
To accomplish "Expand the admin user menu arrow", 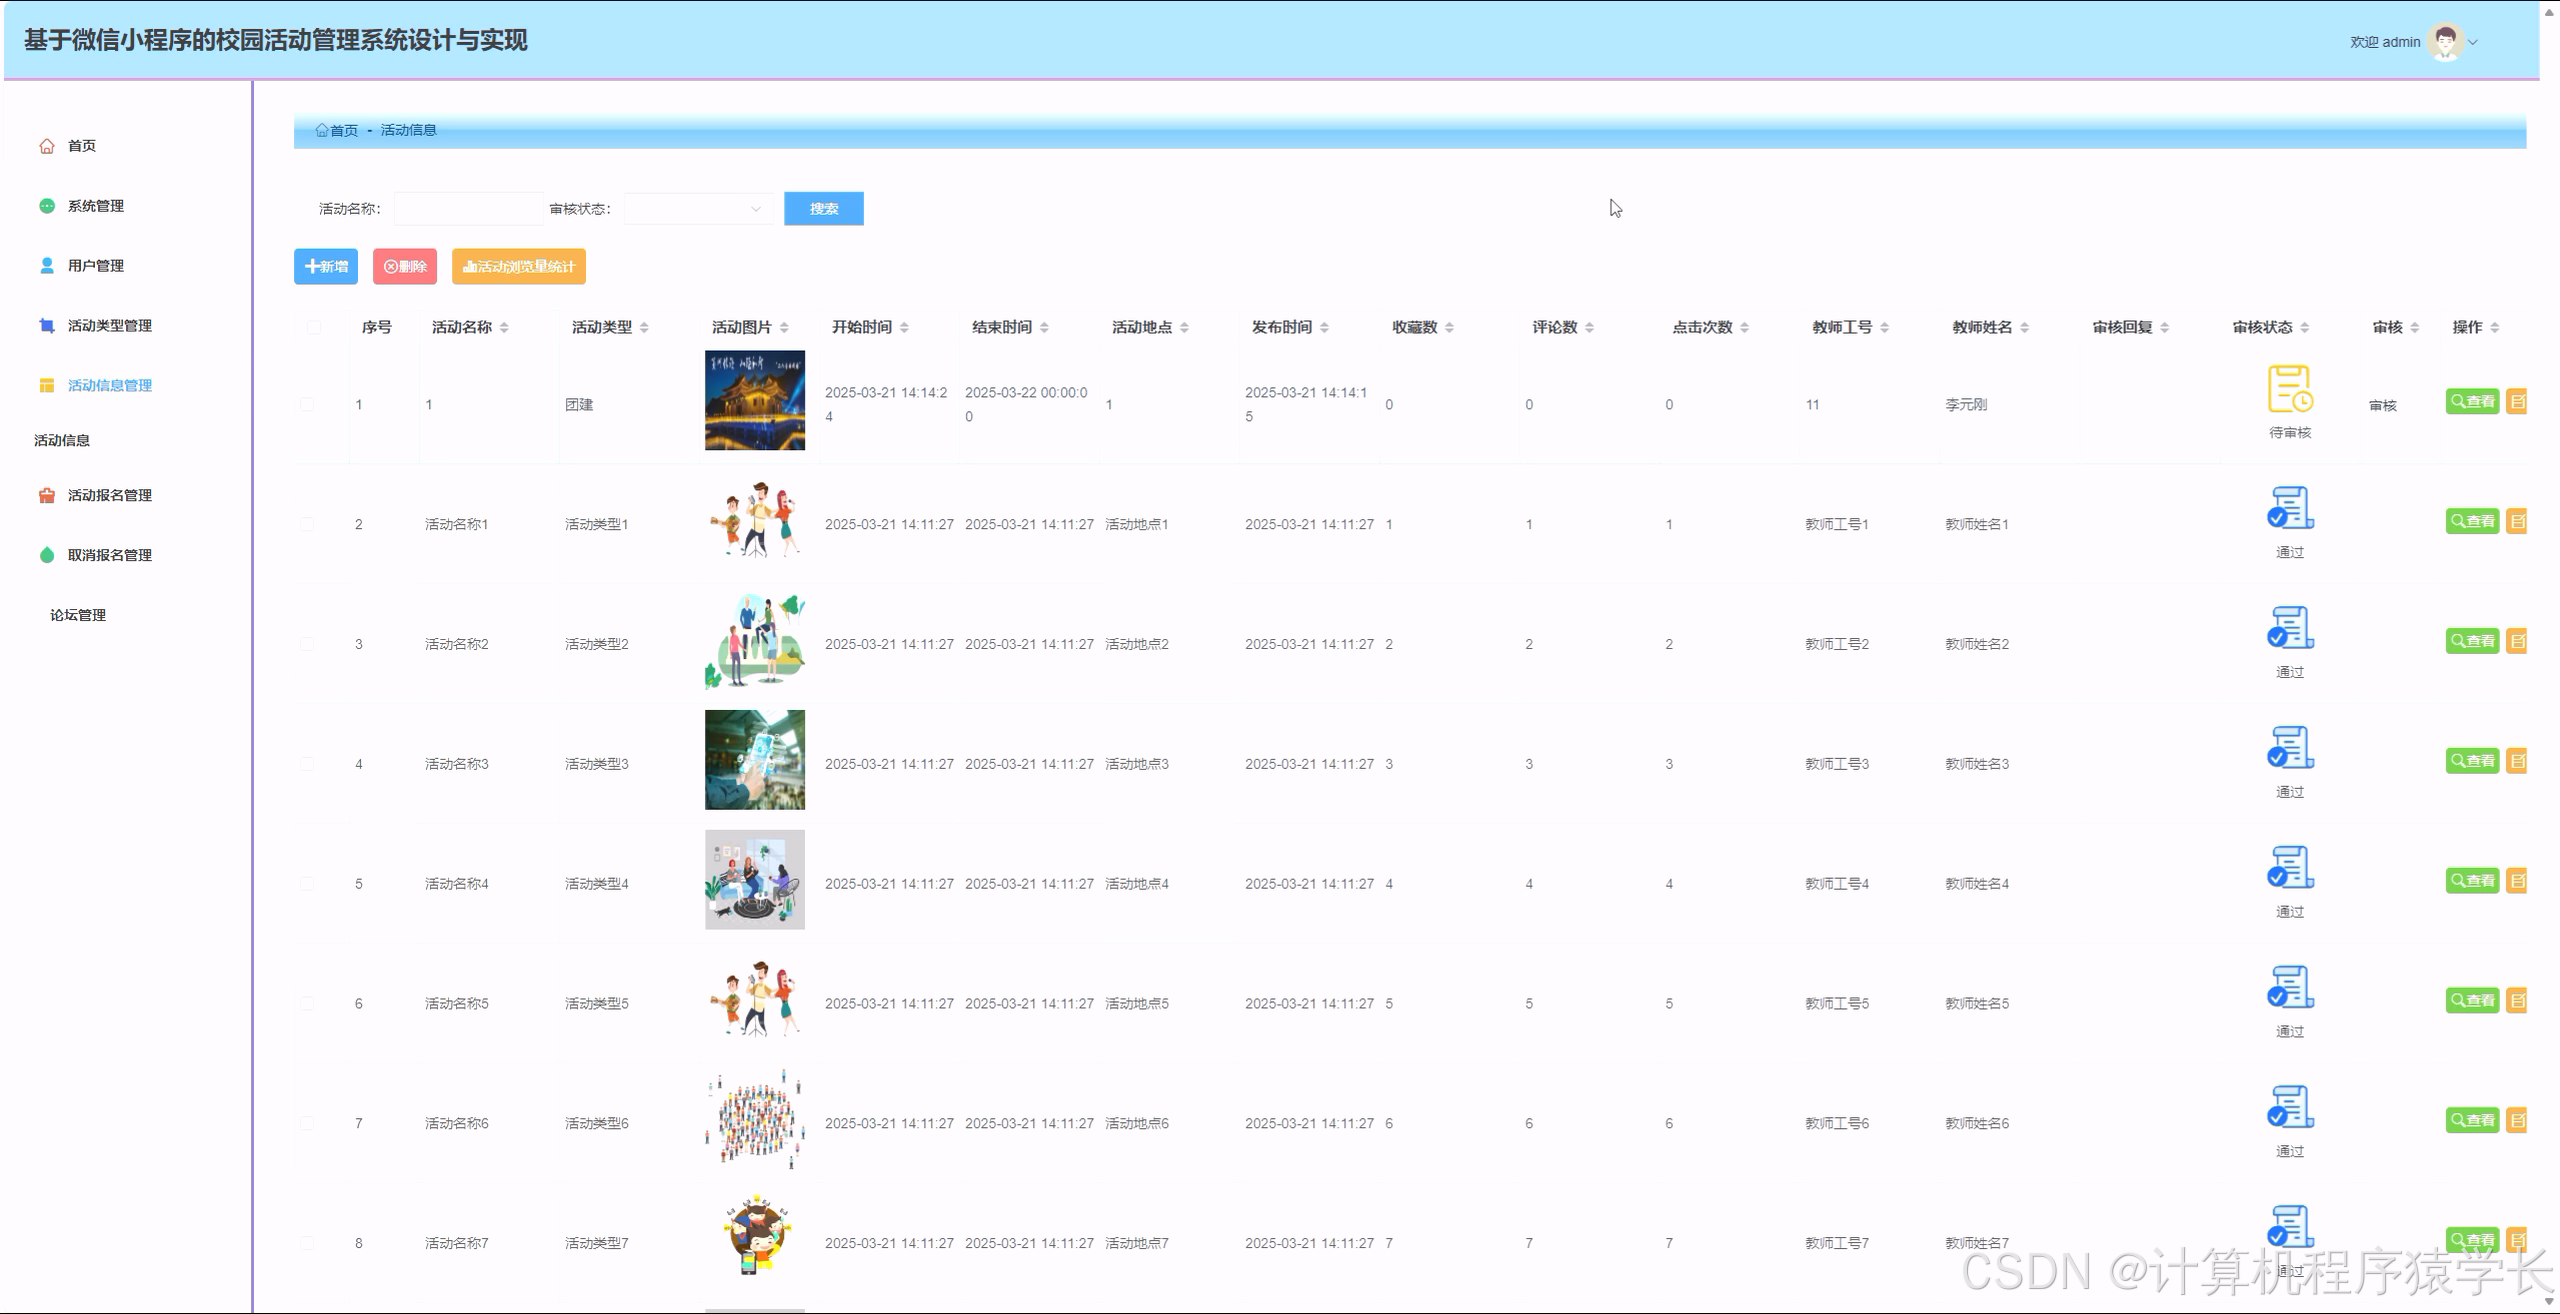I will click(x=2473, y=42).
